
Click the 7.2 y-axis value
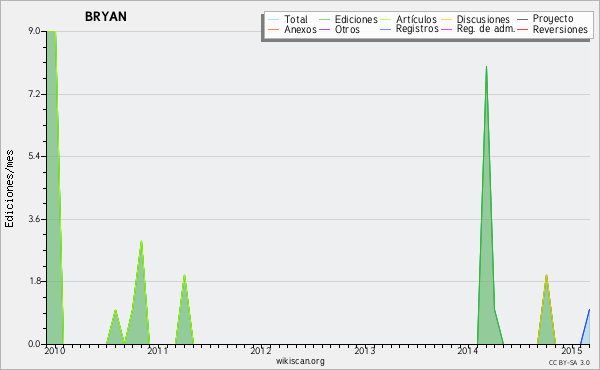34,94
